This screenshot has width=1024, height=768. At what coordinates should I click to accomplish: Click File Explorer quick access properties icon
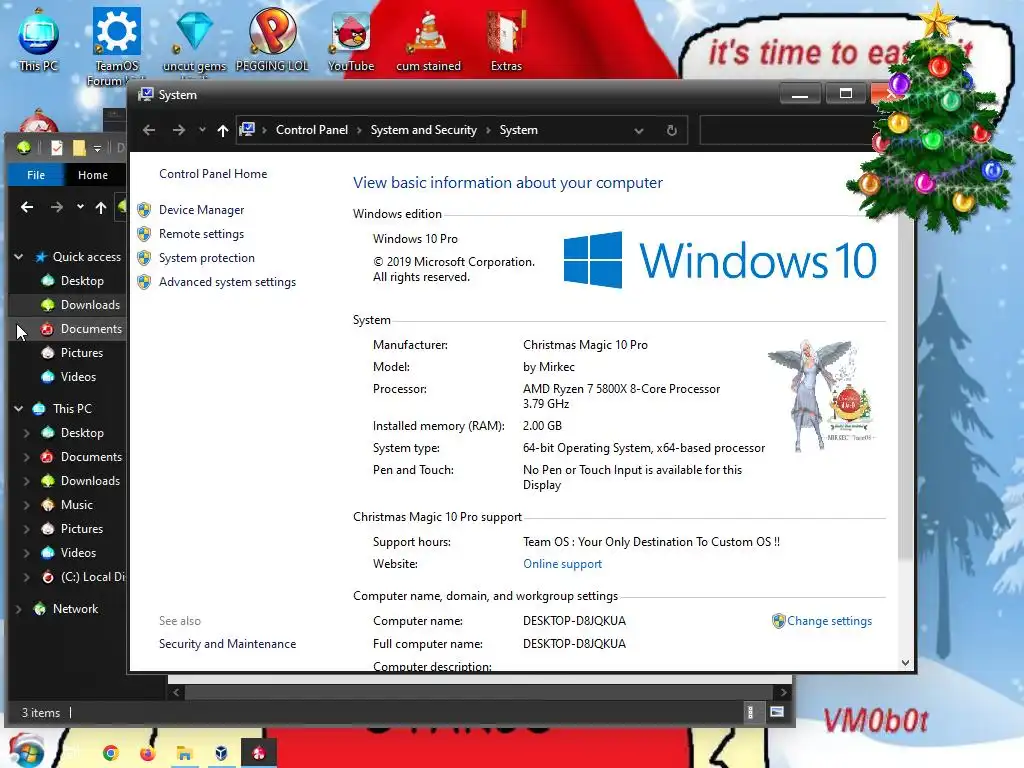[x=57, y=148]
